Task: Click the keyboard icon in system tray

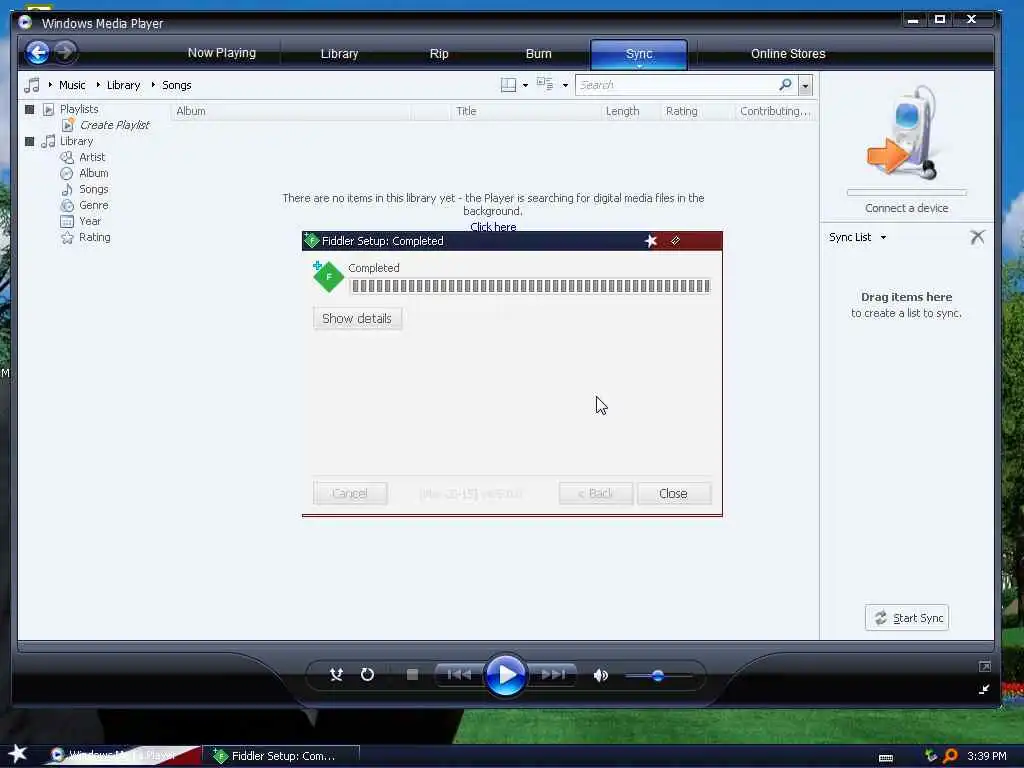Action: click(886, 758)
